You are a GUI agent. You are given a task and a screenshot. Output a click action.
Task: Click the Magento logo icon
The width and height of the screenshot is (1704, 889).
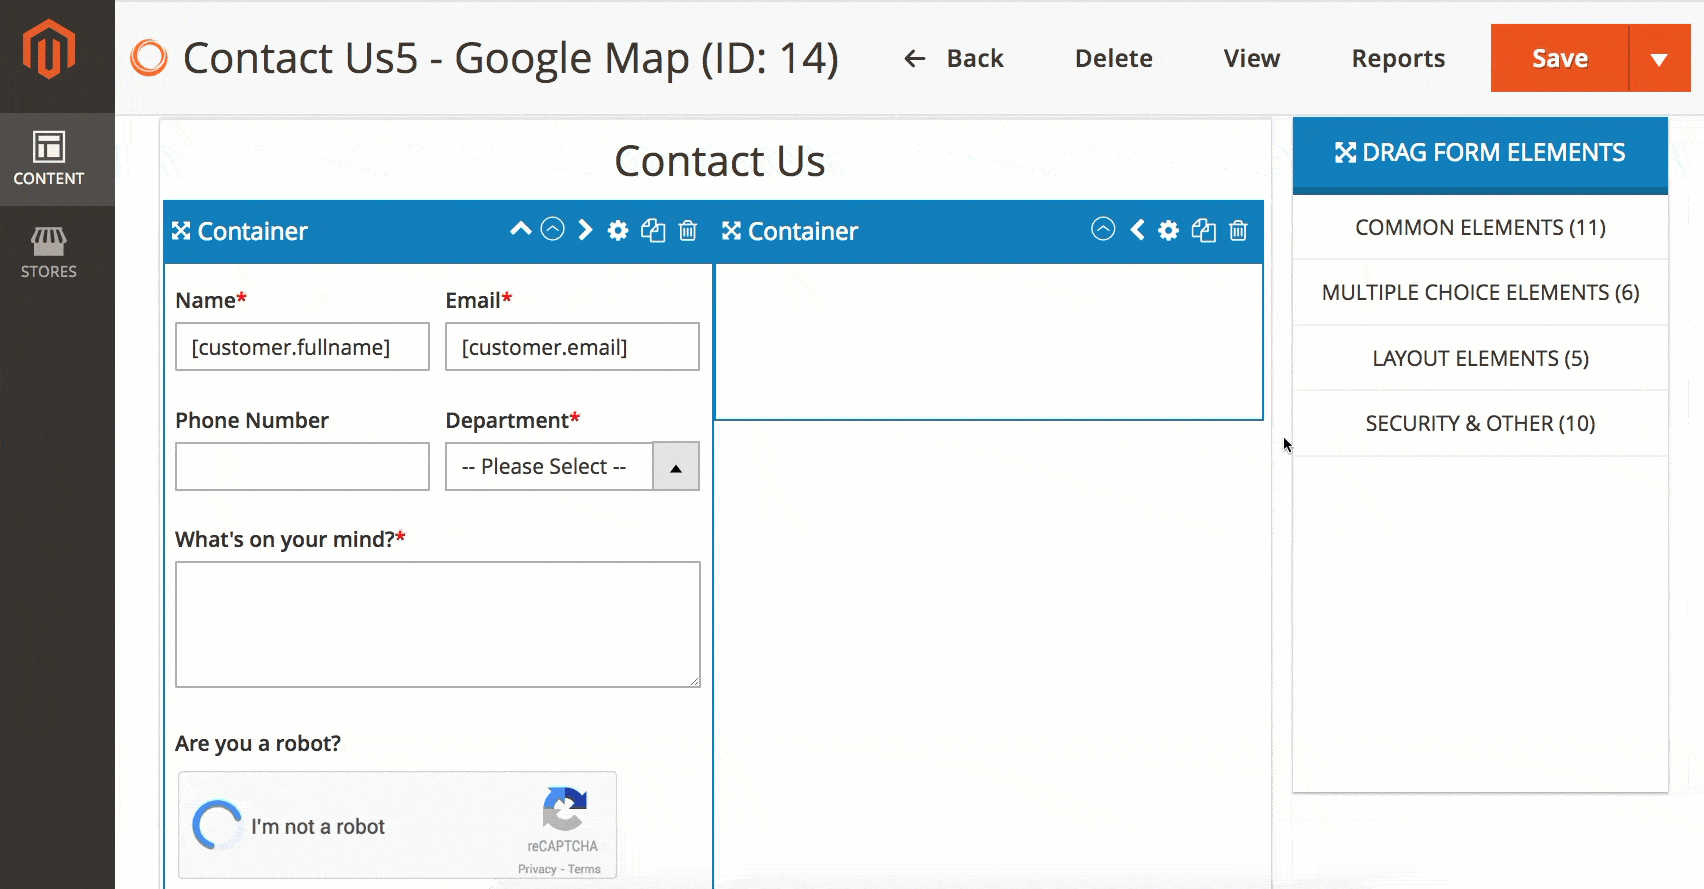pyautogui.click(x=49, y=50)
